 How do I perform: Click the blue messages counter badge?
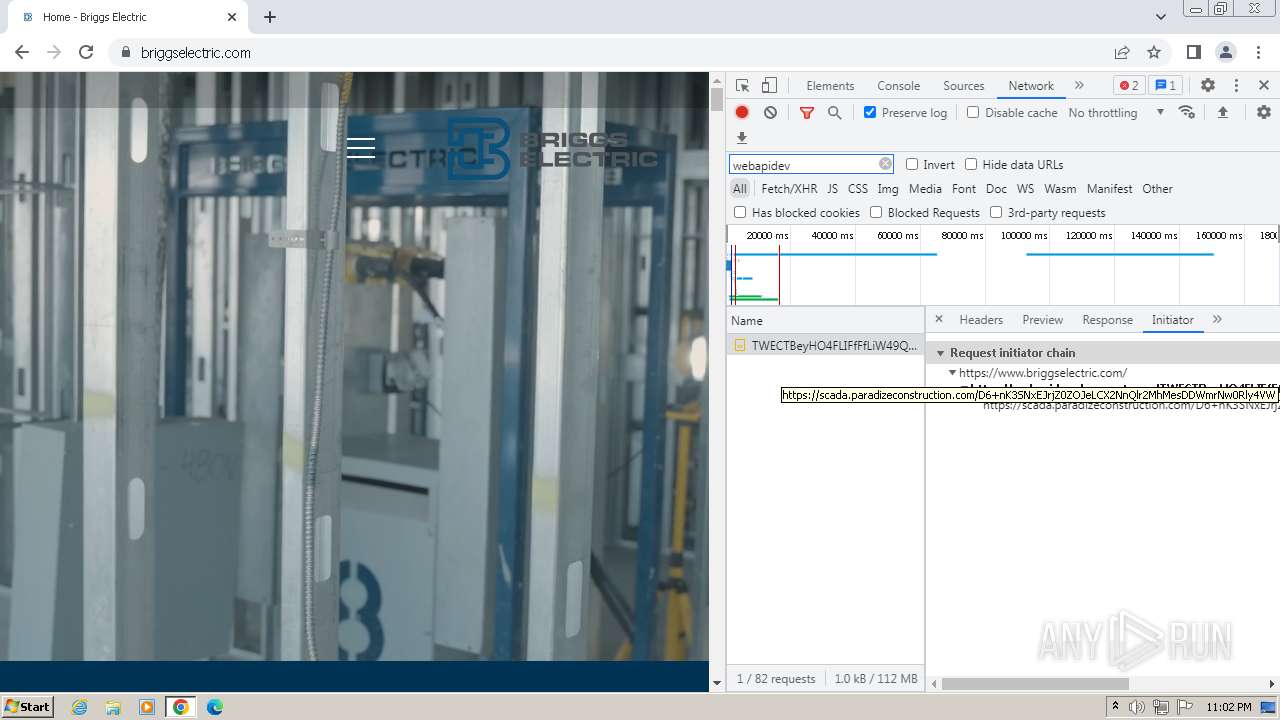coord(1165,85)
